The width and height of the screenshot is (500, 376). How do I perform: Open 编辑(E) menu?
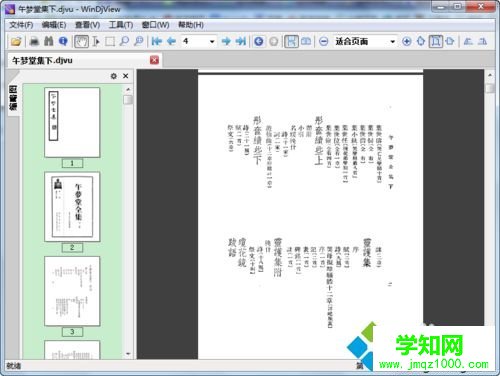pyautogui.click(x=54, y=25)
